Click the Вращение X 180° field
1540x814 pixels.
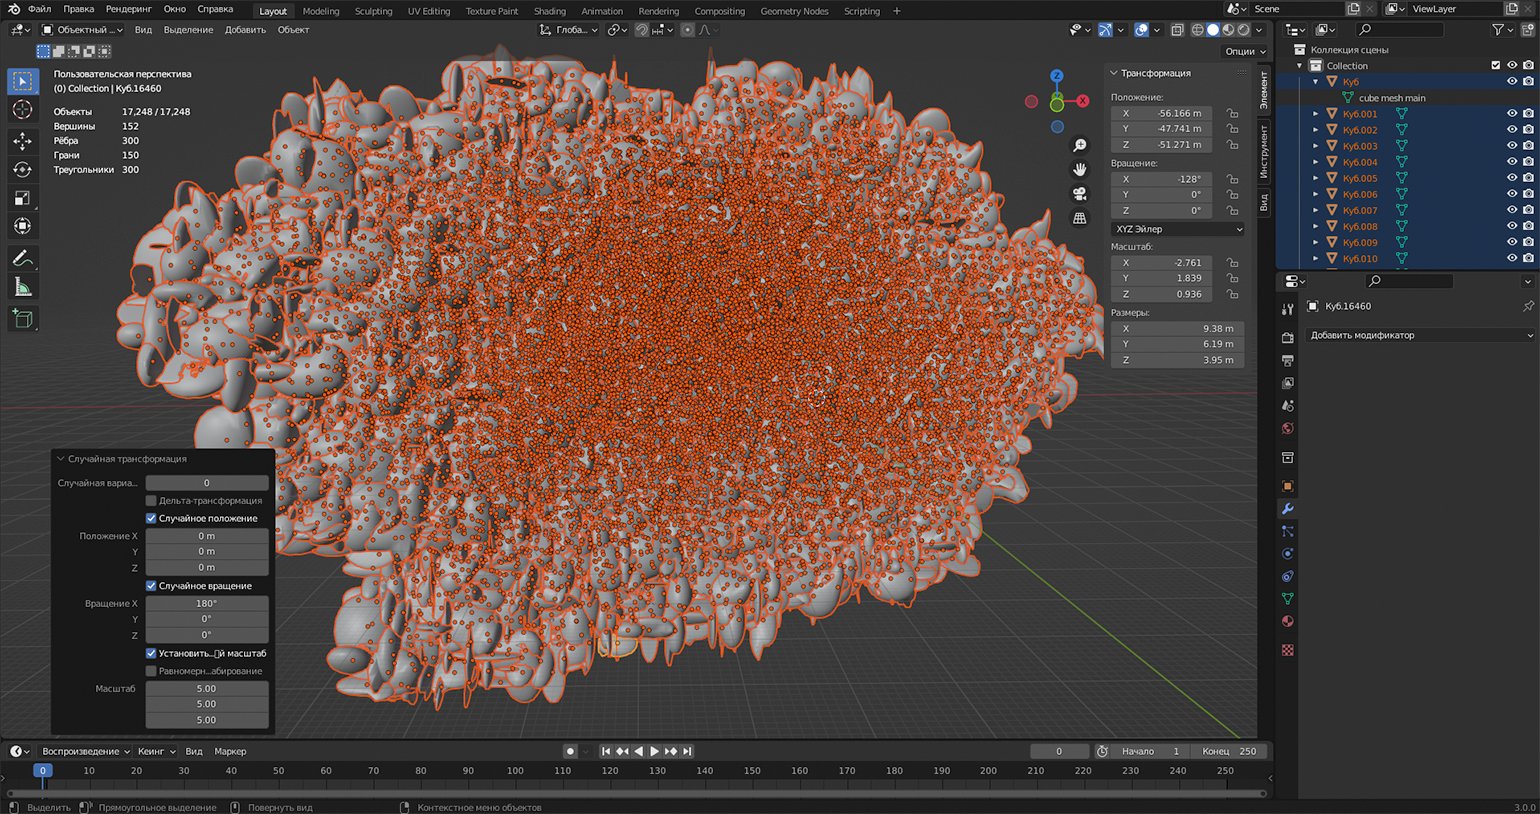point(207,603)
